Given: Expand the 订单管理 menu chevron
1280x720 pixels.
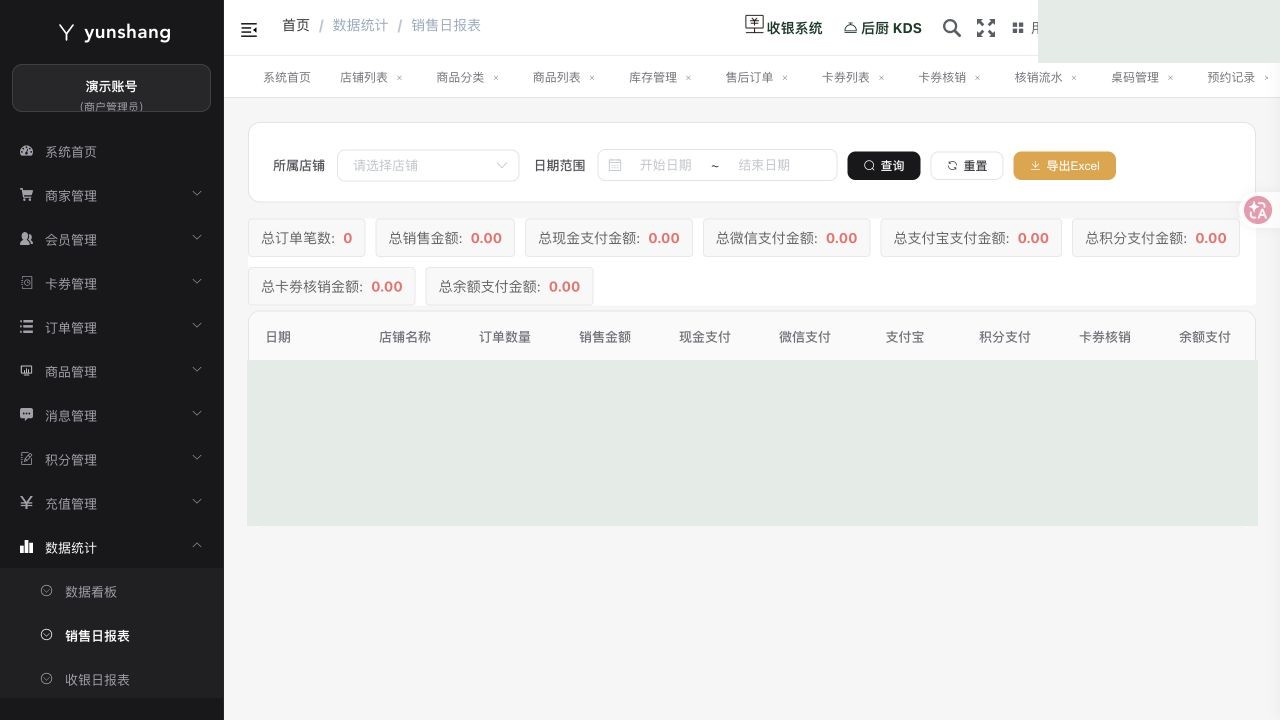Looking at the screenshot, I should pyautogui.click(x=197, y=325).
